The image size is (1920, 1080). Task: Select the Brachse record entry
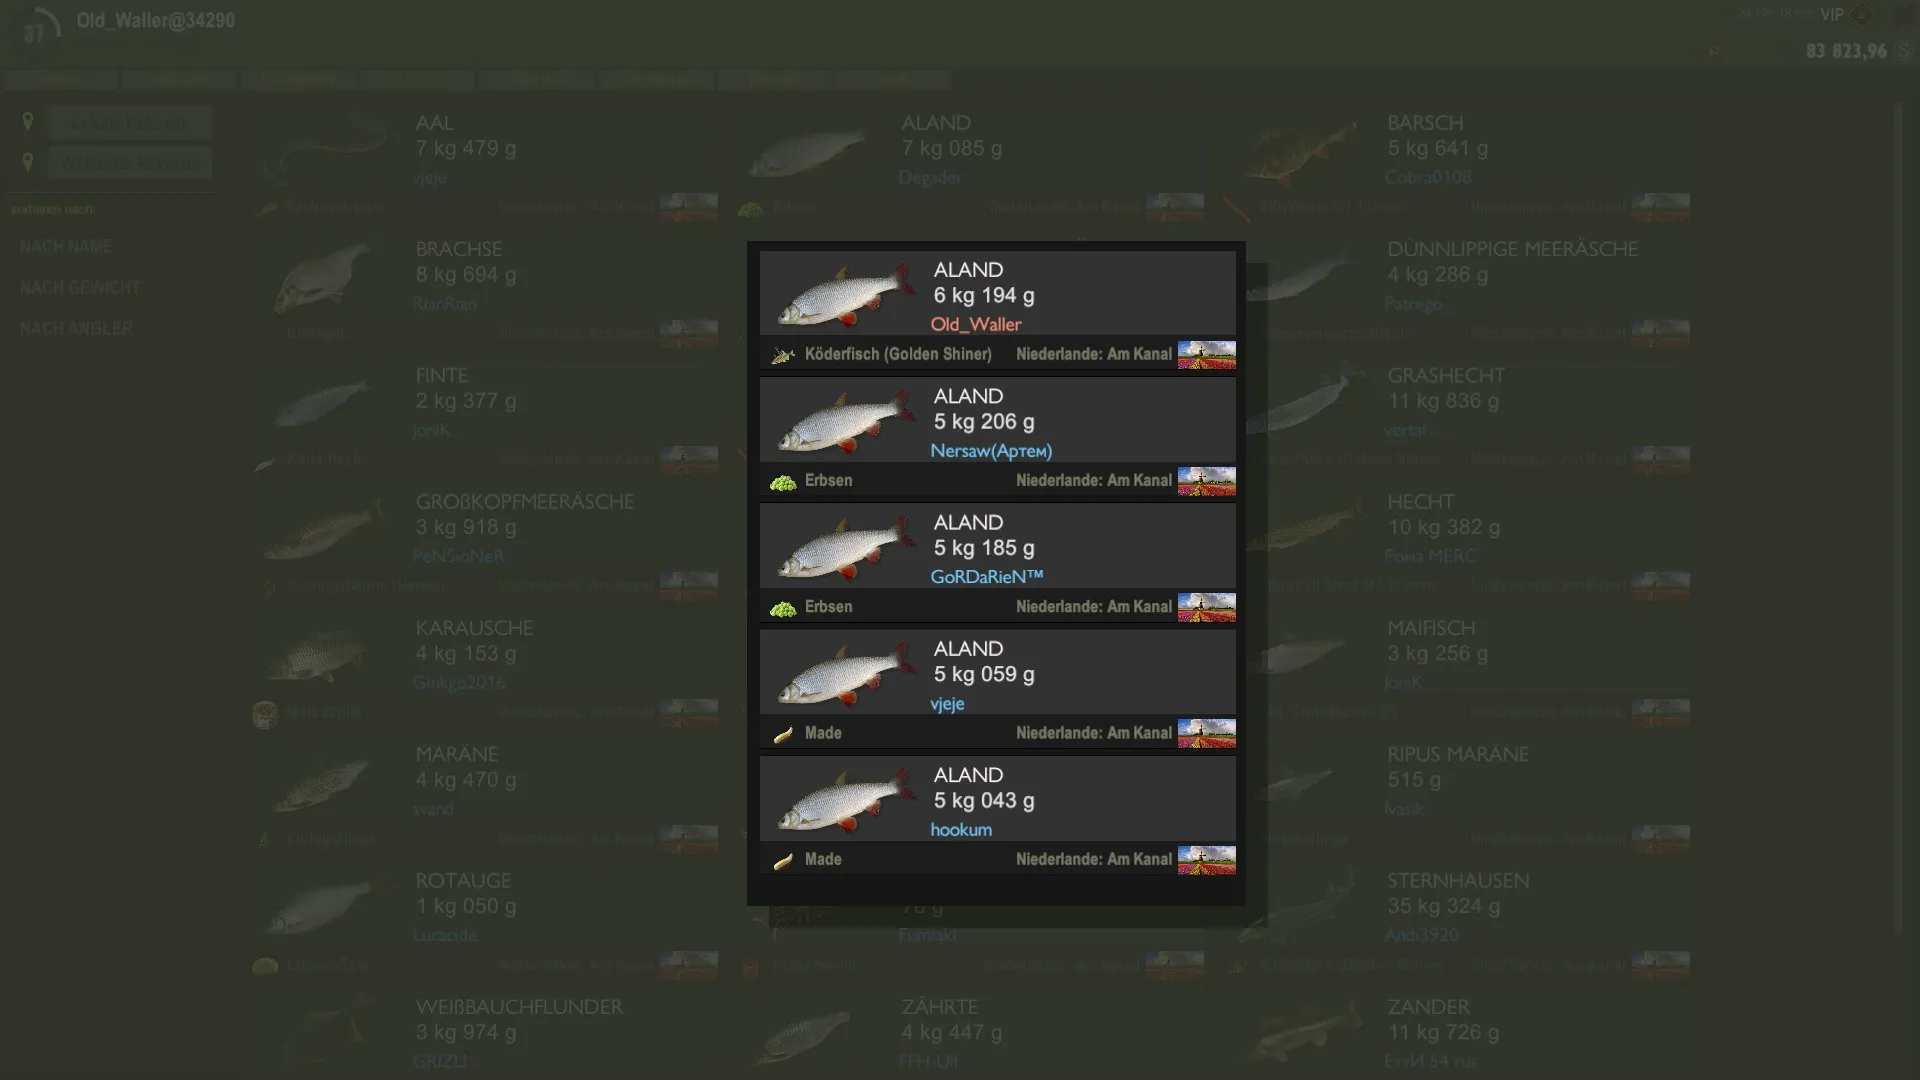pos(484,291)
